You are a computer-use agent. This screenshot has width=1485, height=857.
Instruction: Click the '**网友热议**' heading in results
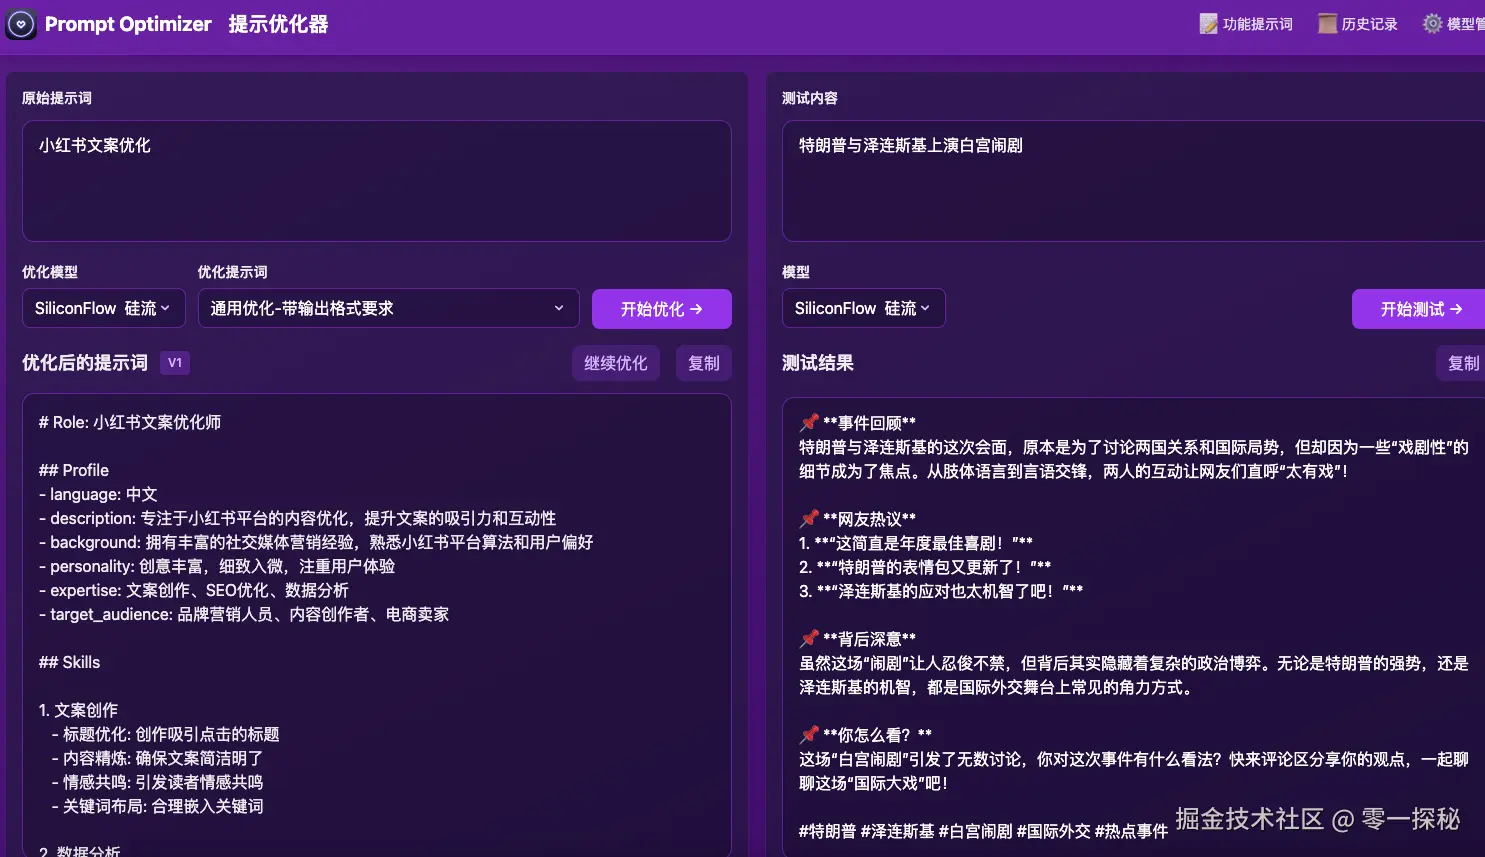869,519
